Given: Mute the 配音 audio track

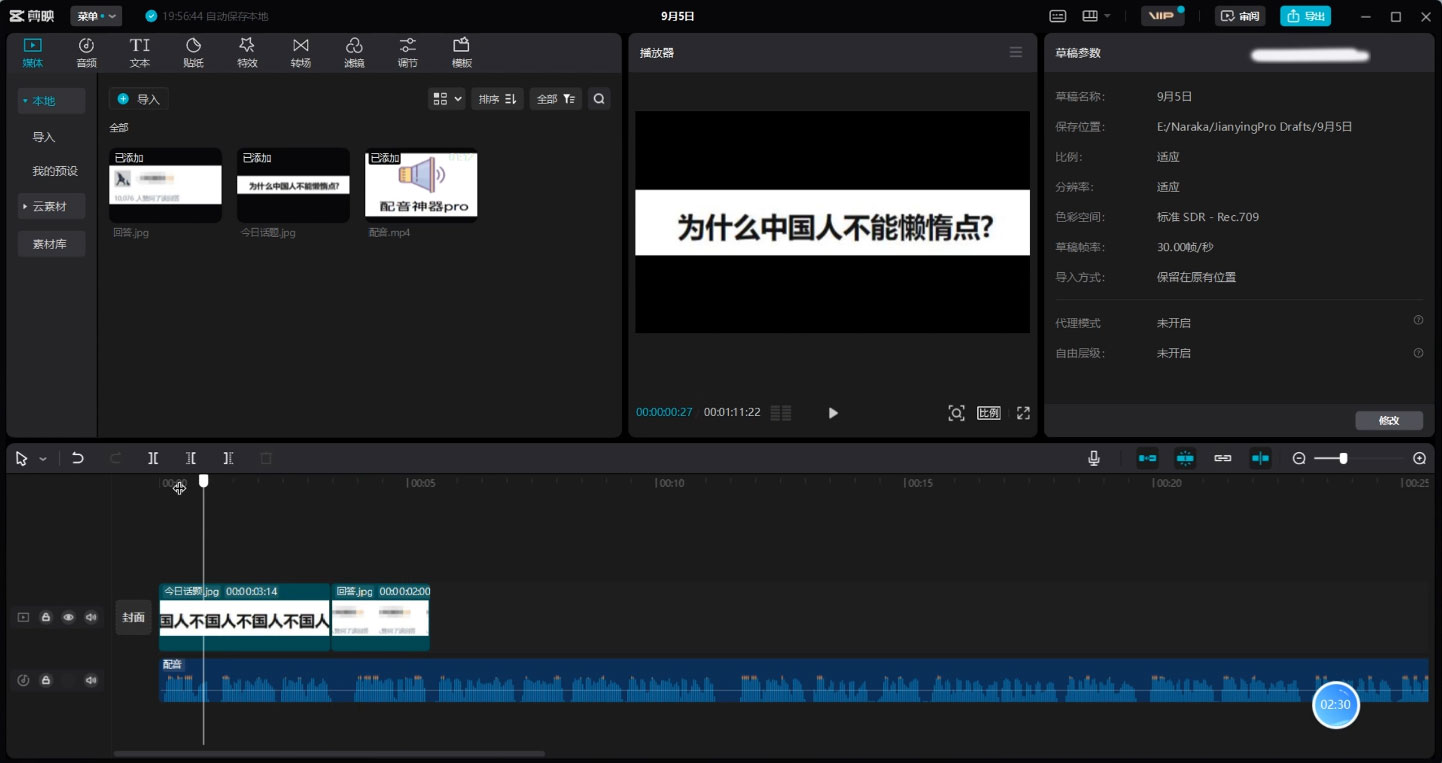Looking at the screenshot, I should pos(91,680).
